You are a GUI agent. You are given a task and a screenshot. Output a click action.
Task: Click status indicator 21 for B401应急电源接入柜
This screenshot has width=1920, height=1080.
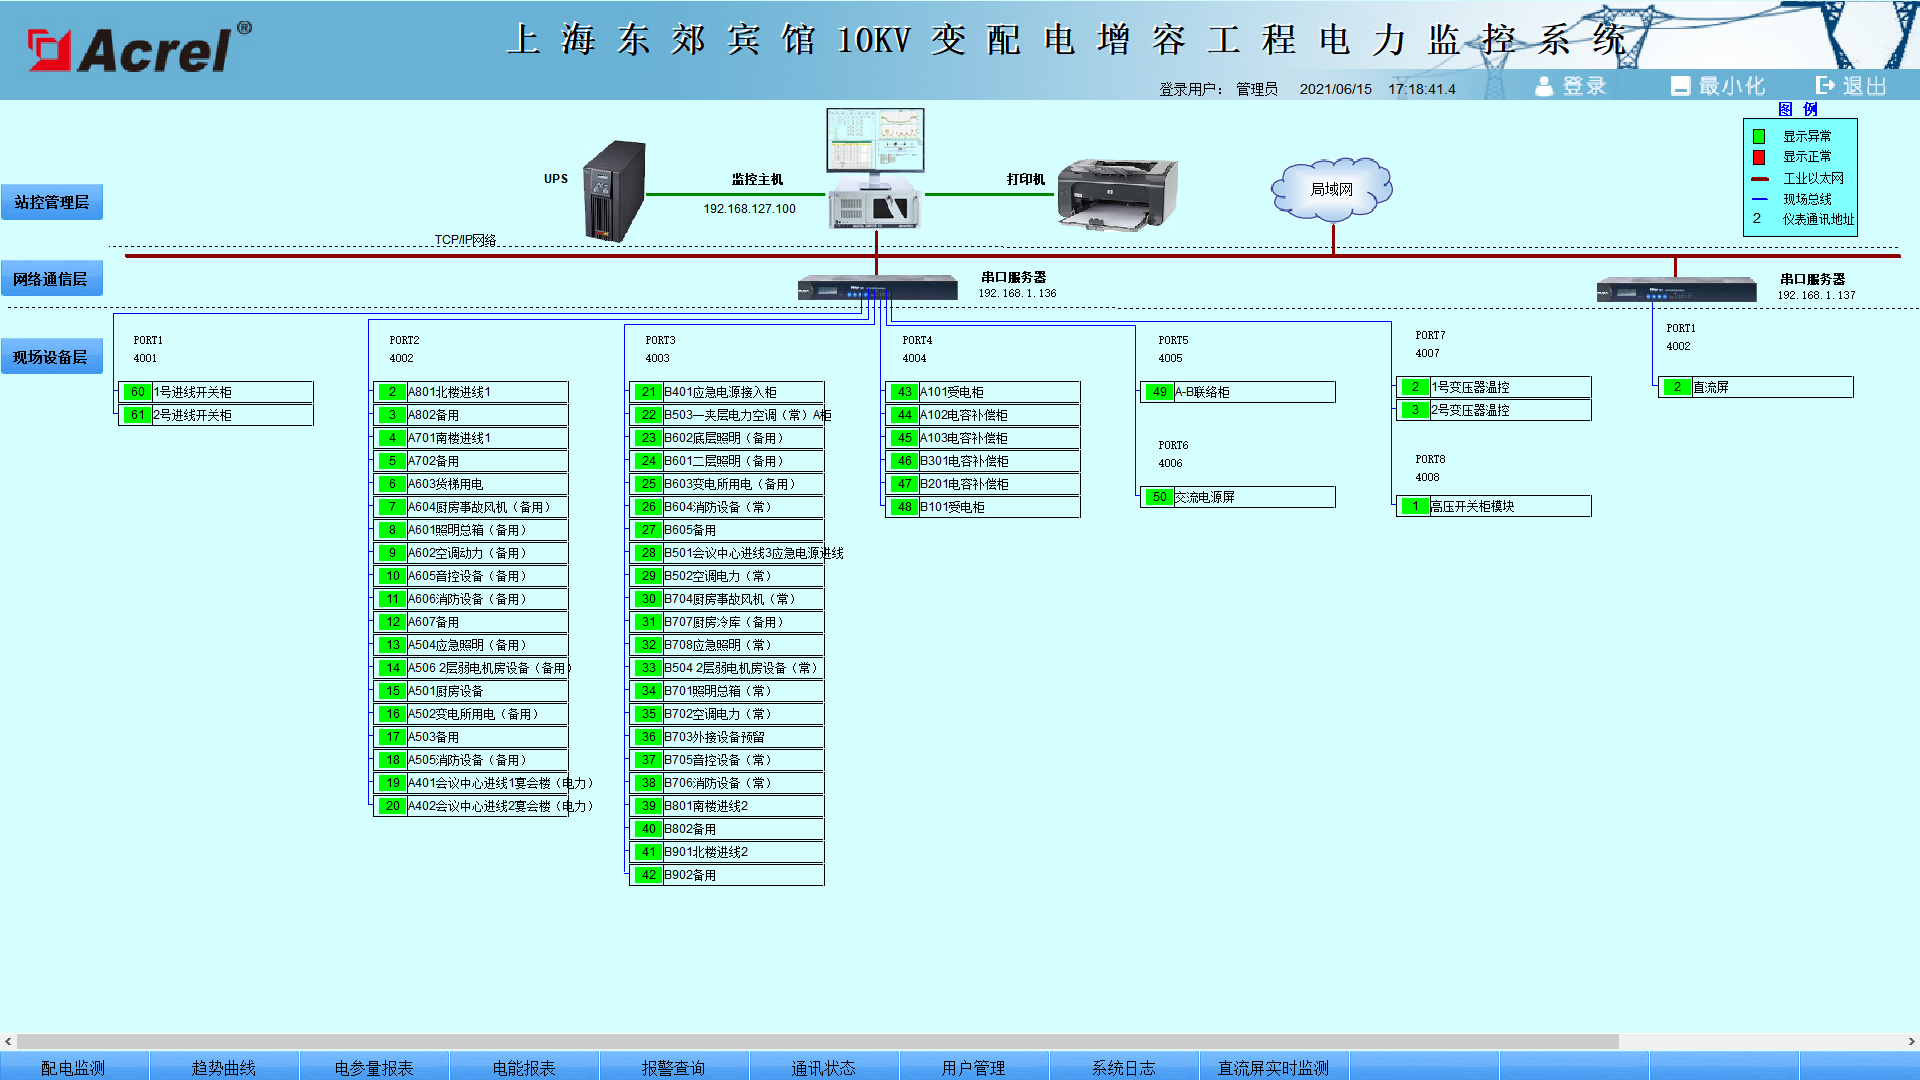pos(648,392)
